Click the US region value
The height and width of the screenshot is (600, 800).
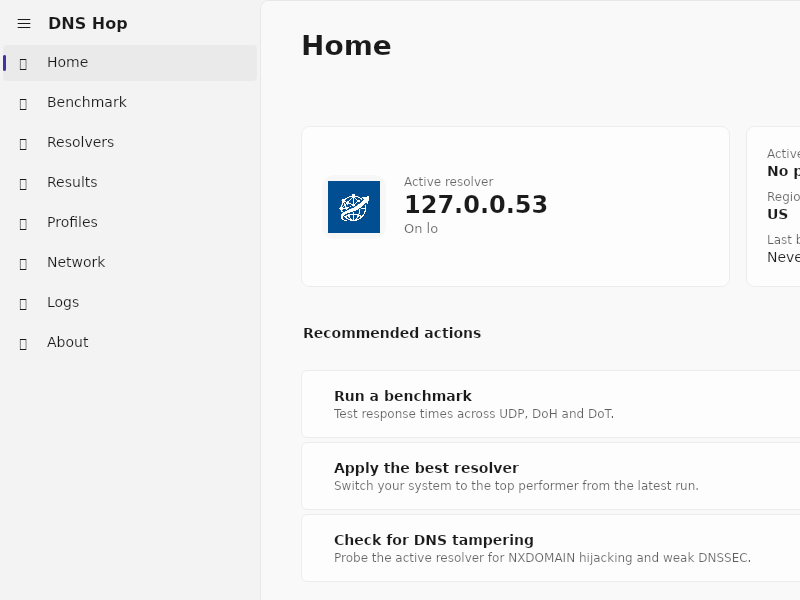777,214
